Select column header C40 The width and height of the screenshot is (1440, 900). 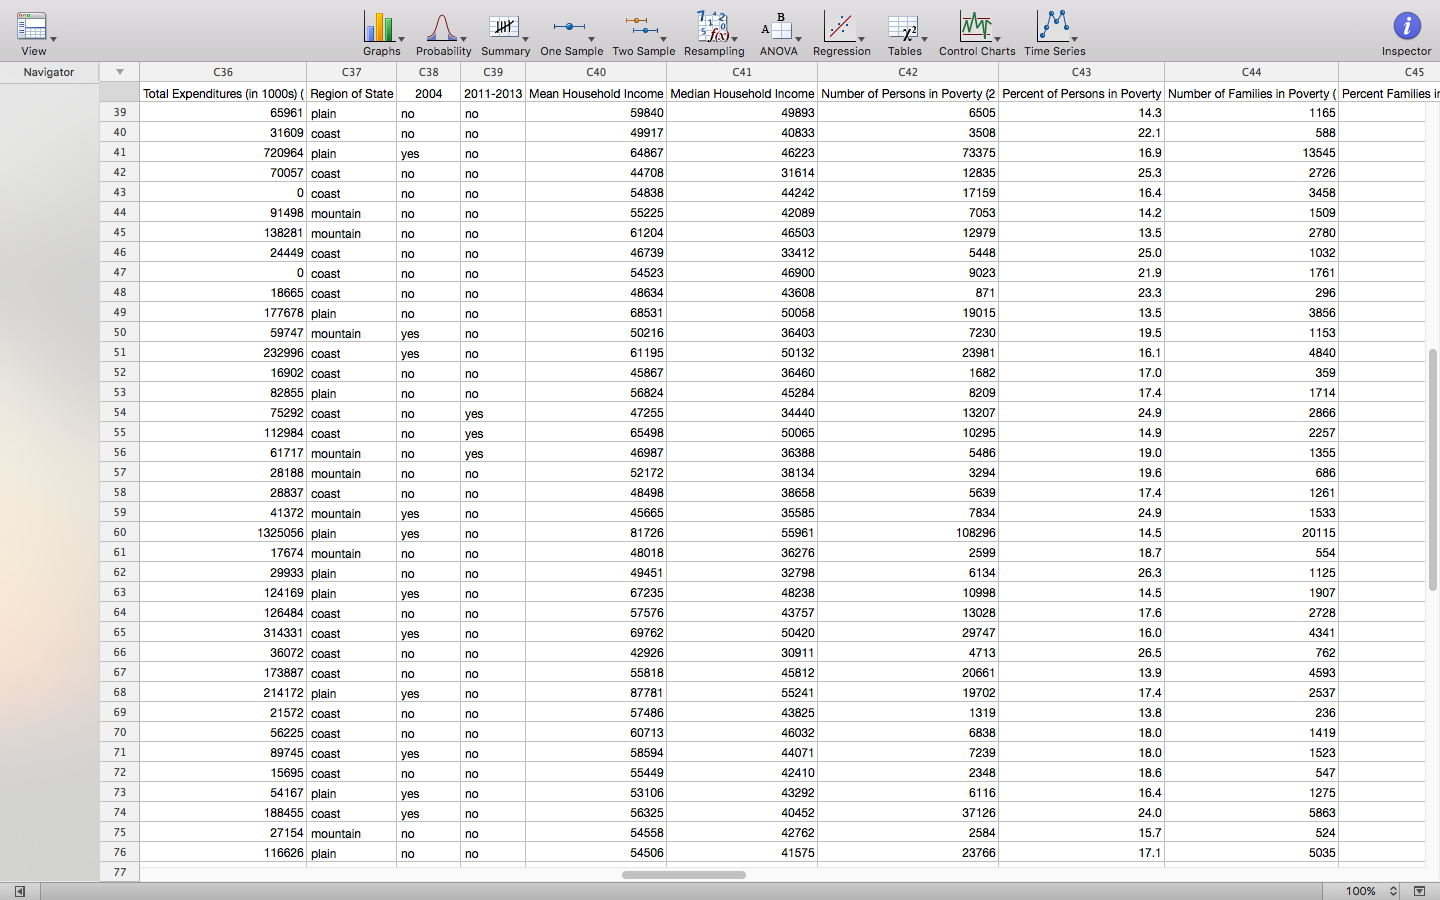596,72
